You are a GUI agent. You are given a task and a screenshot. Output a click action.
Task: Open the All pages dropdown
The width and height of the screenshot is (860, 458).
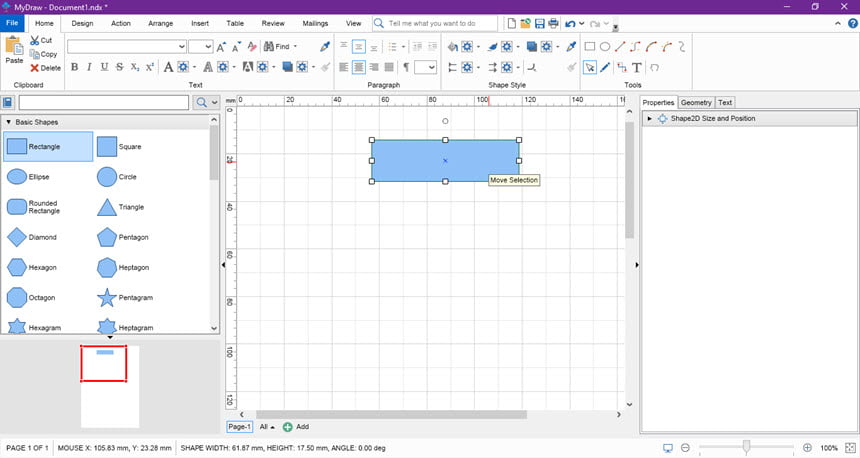tap(267, 427)
